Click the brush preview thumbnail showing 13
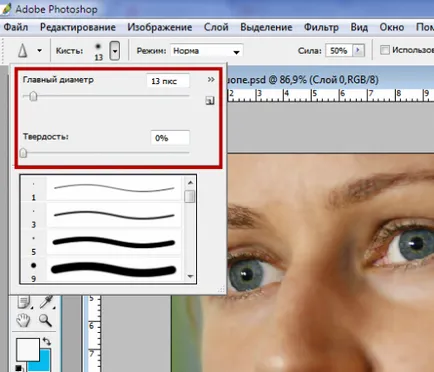 pos(98,51)
